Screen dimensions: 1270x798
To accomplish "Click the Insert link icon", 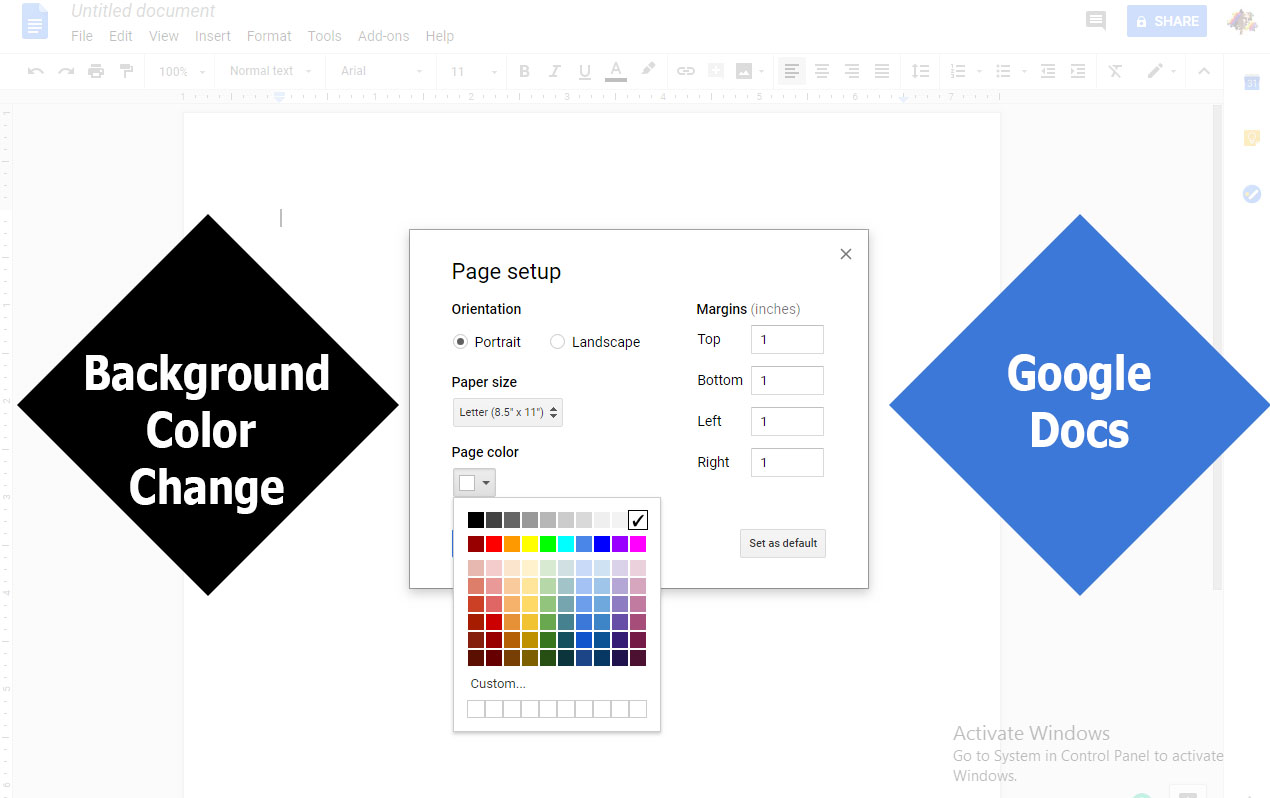I will pos(685,71).
